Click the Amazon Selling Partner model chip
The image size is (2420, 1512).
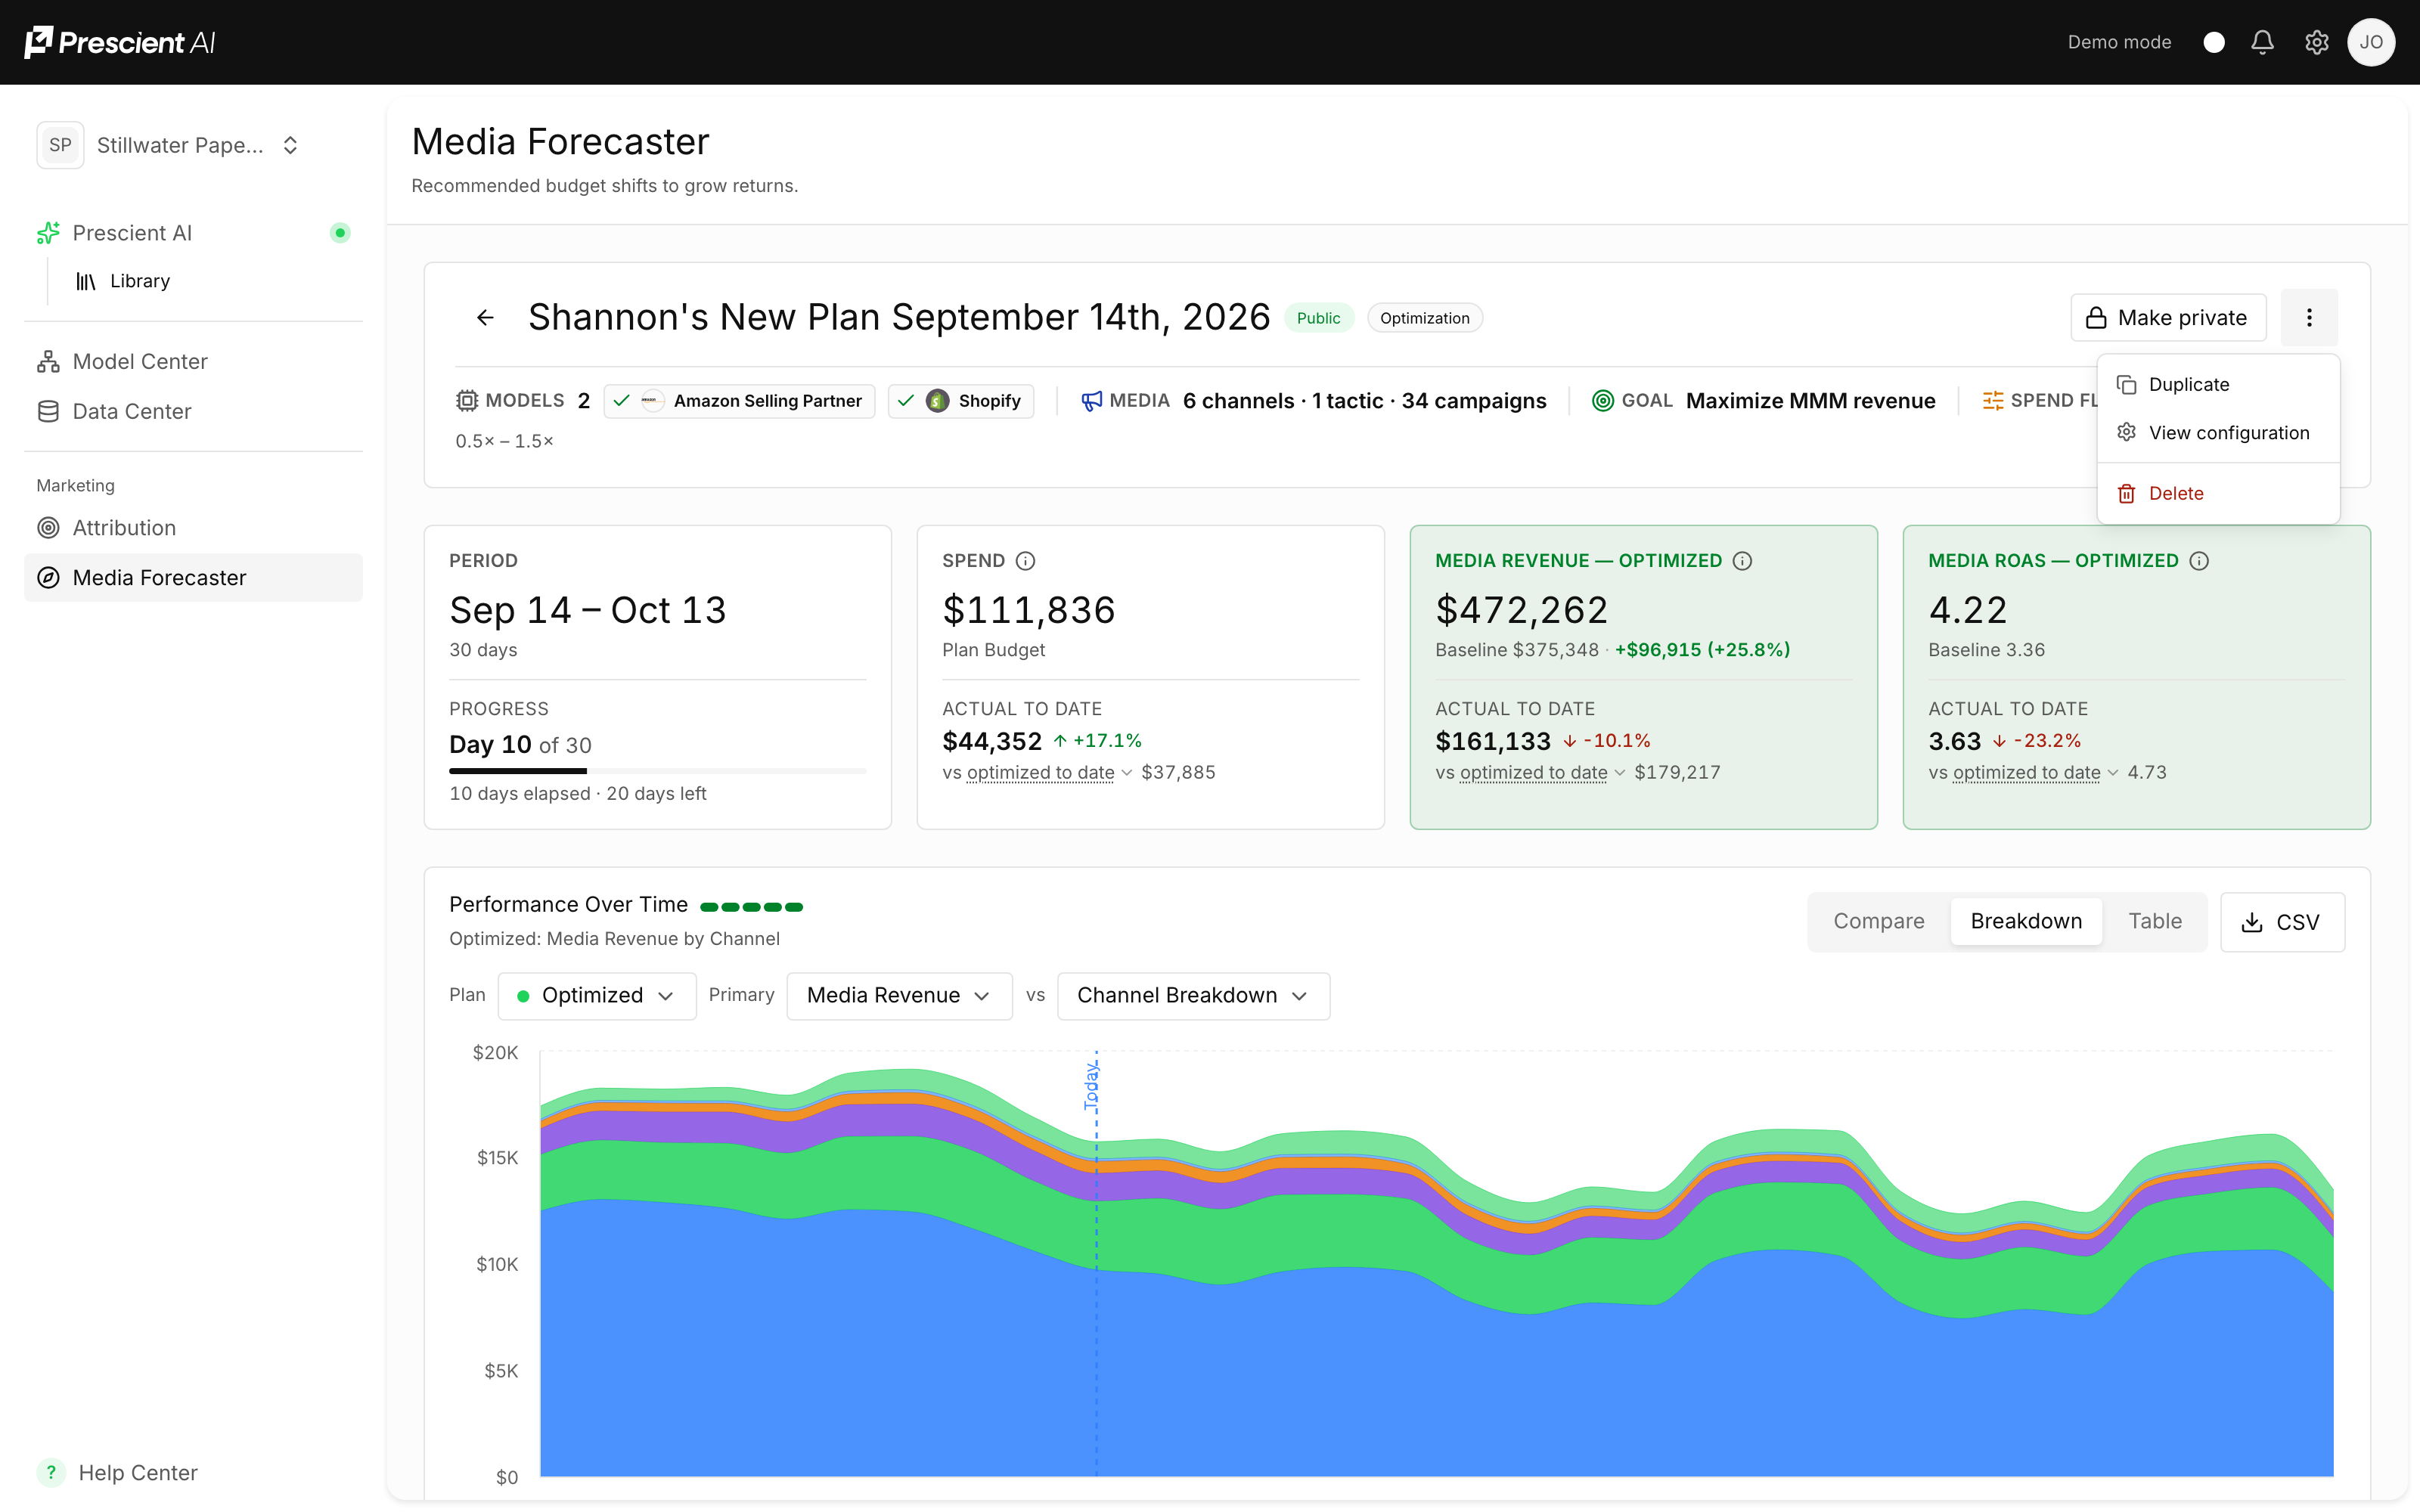[x=739, y=401]
